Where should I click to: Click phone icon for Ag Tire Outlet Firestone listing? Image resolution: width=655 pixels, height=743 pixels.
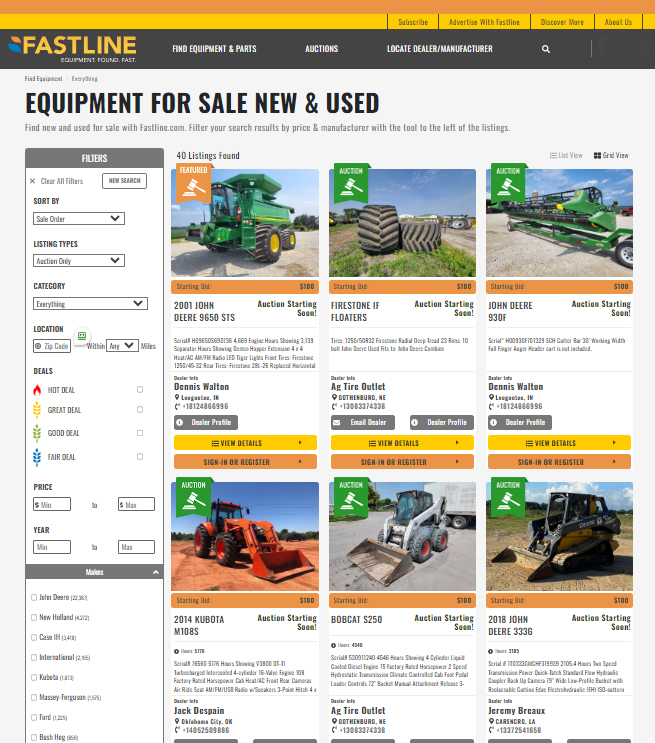[x=334, y=406]
